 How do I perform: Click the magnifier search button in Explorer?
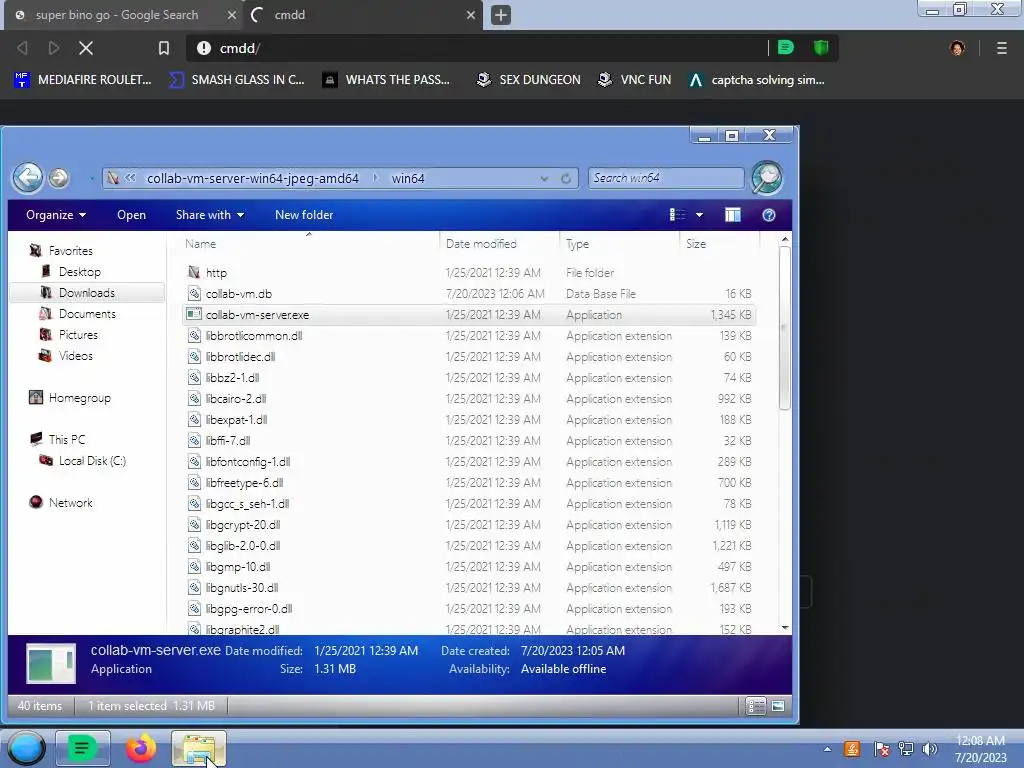point(767,178)
